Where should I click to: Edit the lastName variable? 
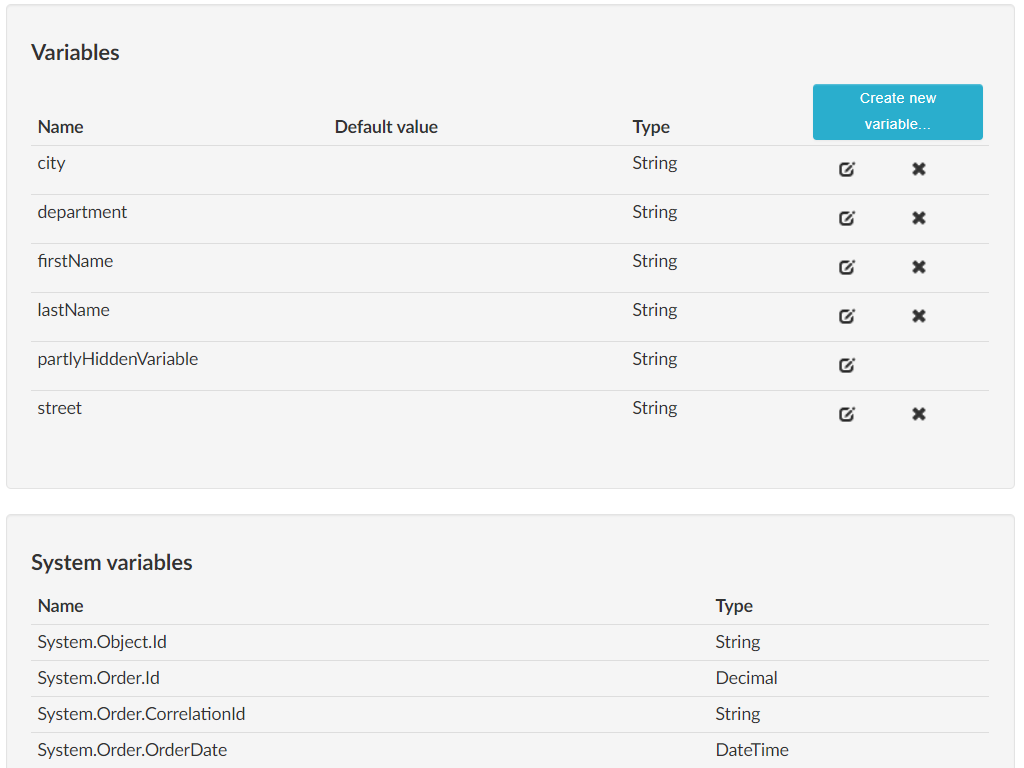click(x=847, y=316)
